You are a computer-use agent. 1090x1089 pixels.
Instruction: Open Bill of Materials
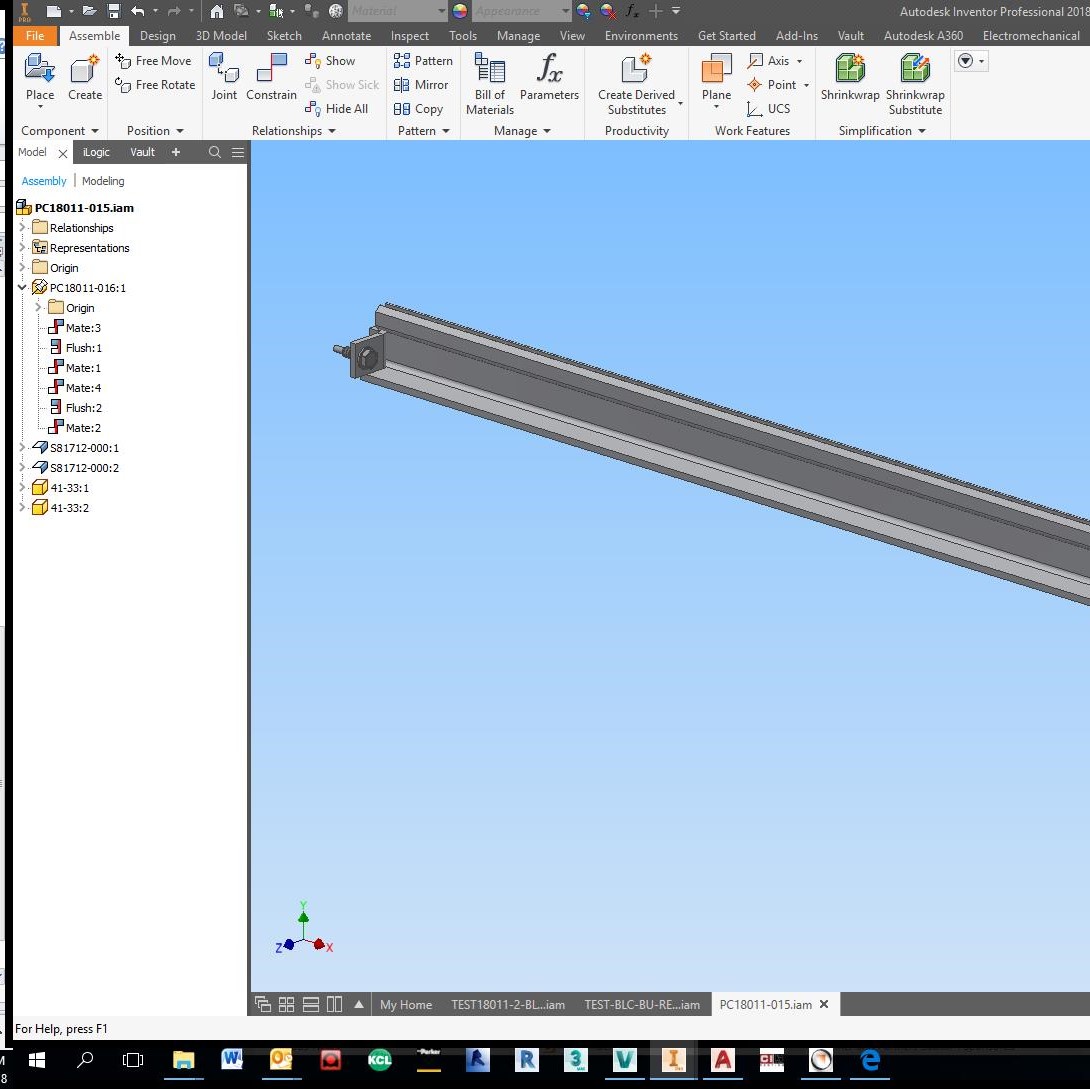click(x=489, y=83)
